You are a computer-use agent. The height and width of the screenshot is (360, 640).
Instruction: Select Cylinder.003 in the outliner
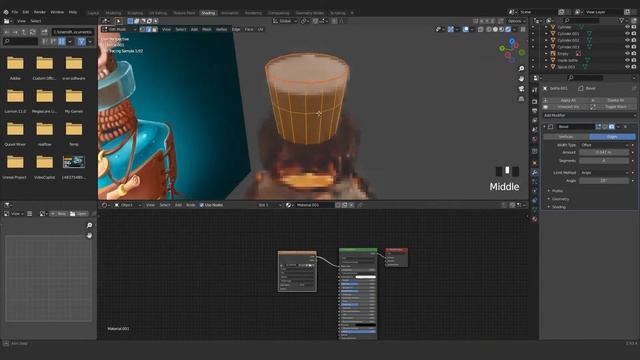pyautogui.click(x=568, y=47)
